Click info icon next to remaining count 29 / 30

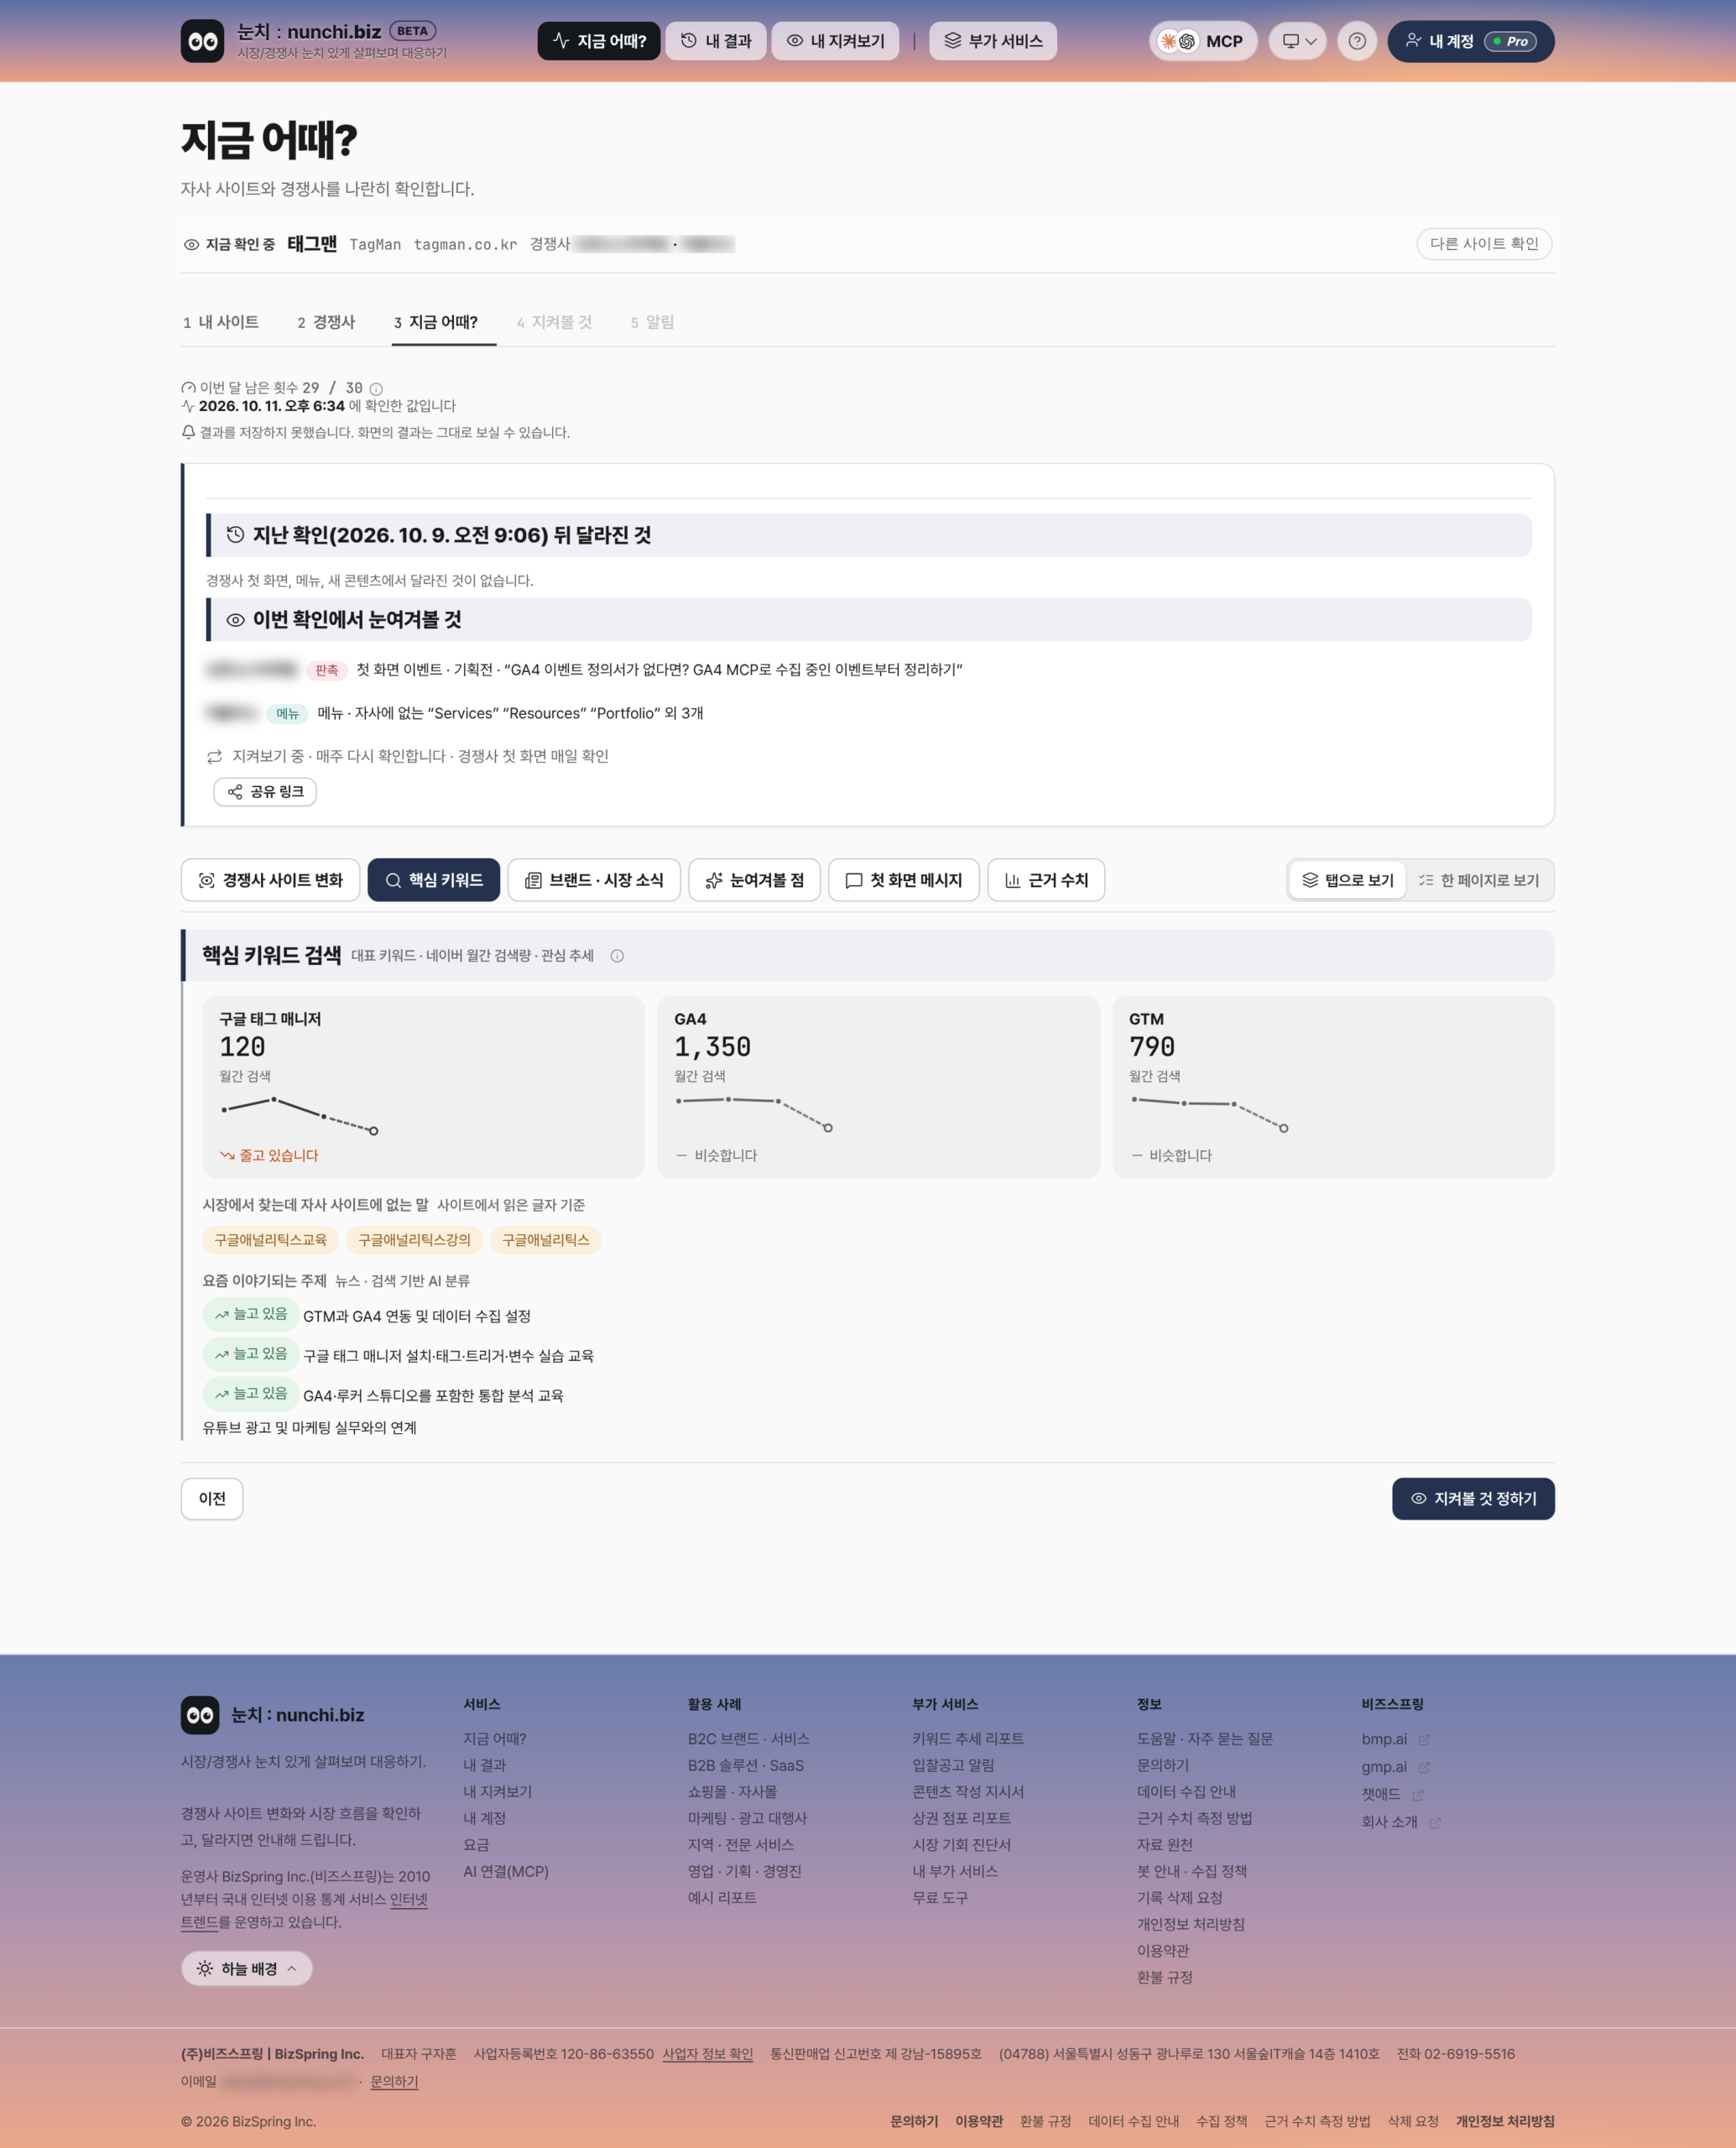[x=376, y=388]
